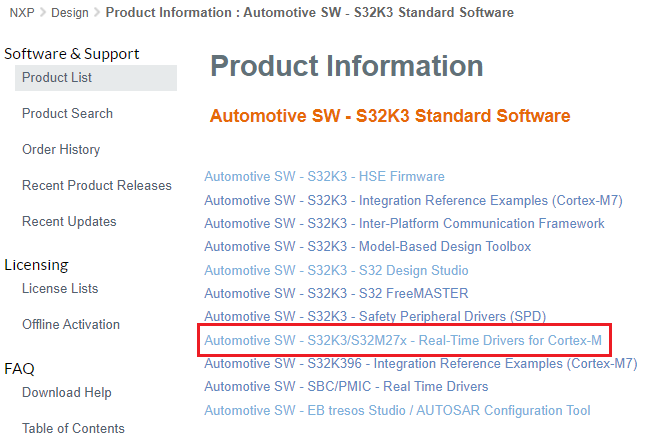Open Download Help under FAQ
Viewport: 650px width, 436px height.
[66, 393]
